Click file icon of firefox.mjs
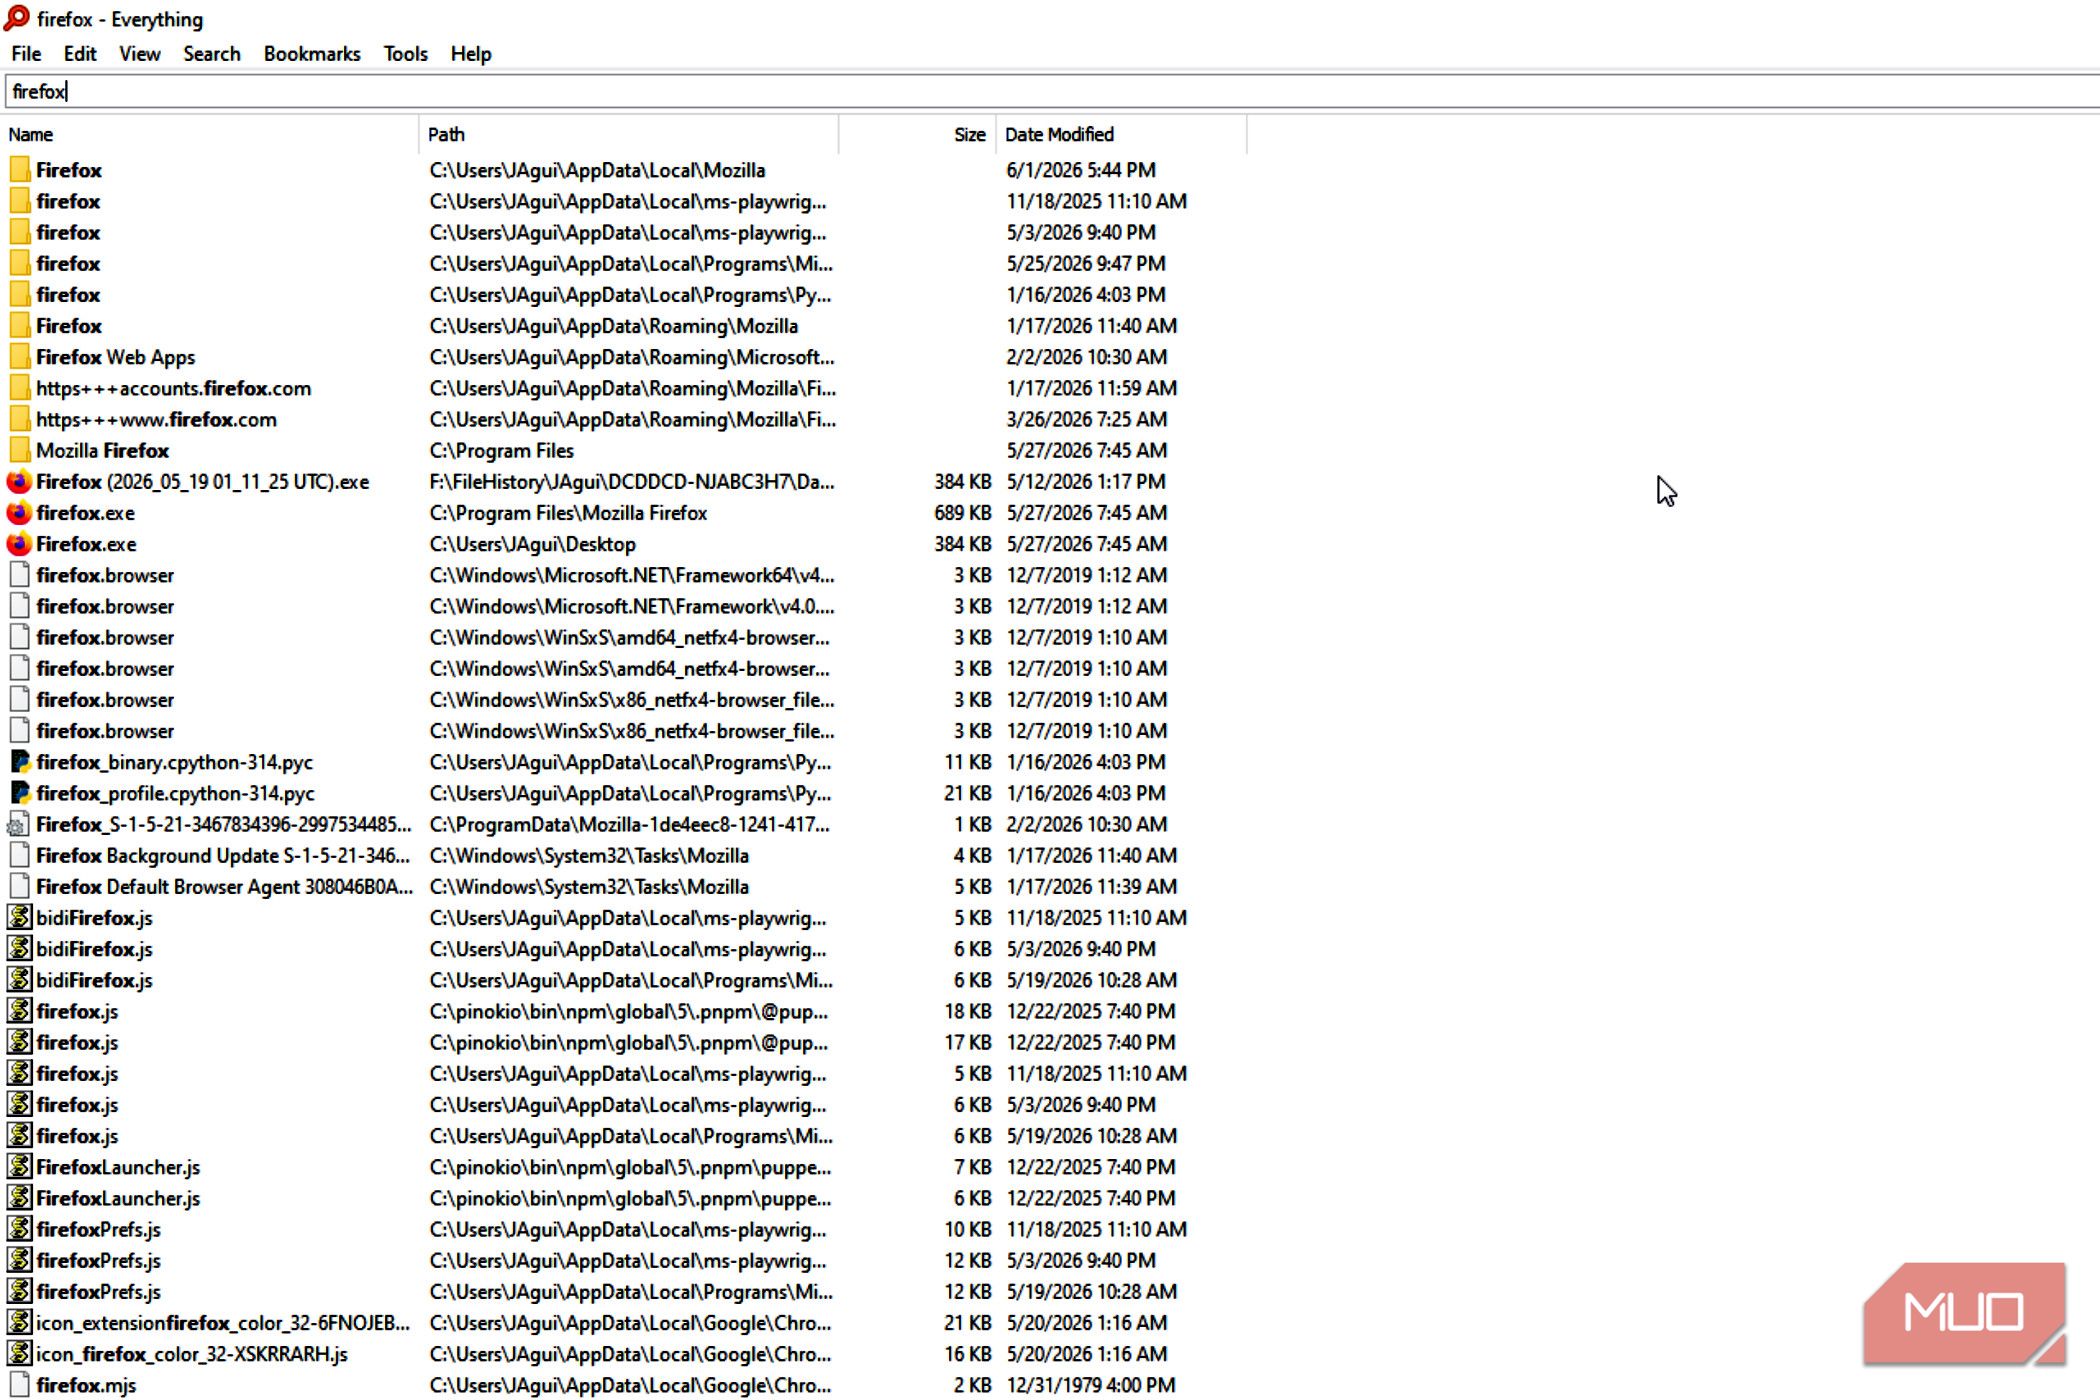The image size is (2100, 1400). [19, 1385]
